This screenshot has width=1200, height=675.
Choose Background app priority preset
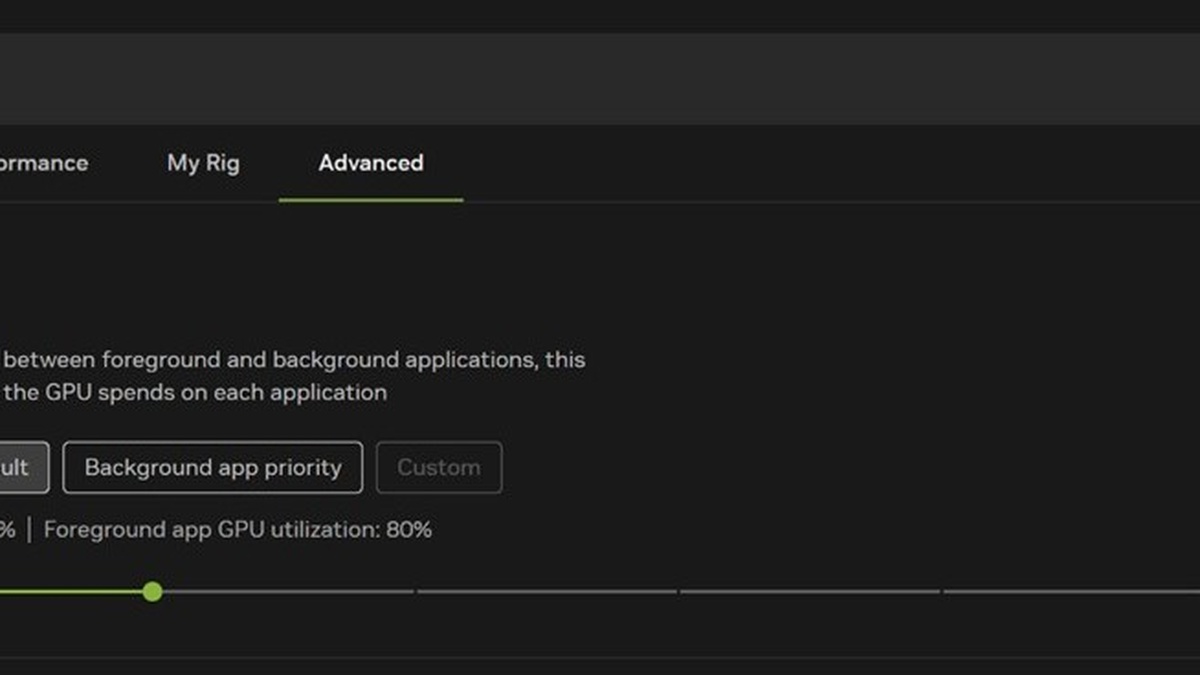coord(213,467)
